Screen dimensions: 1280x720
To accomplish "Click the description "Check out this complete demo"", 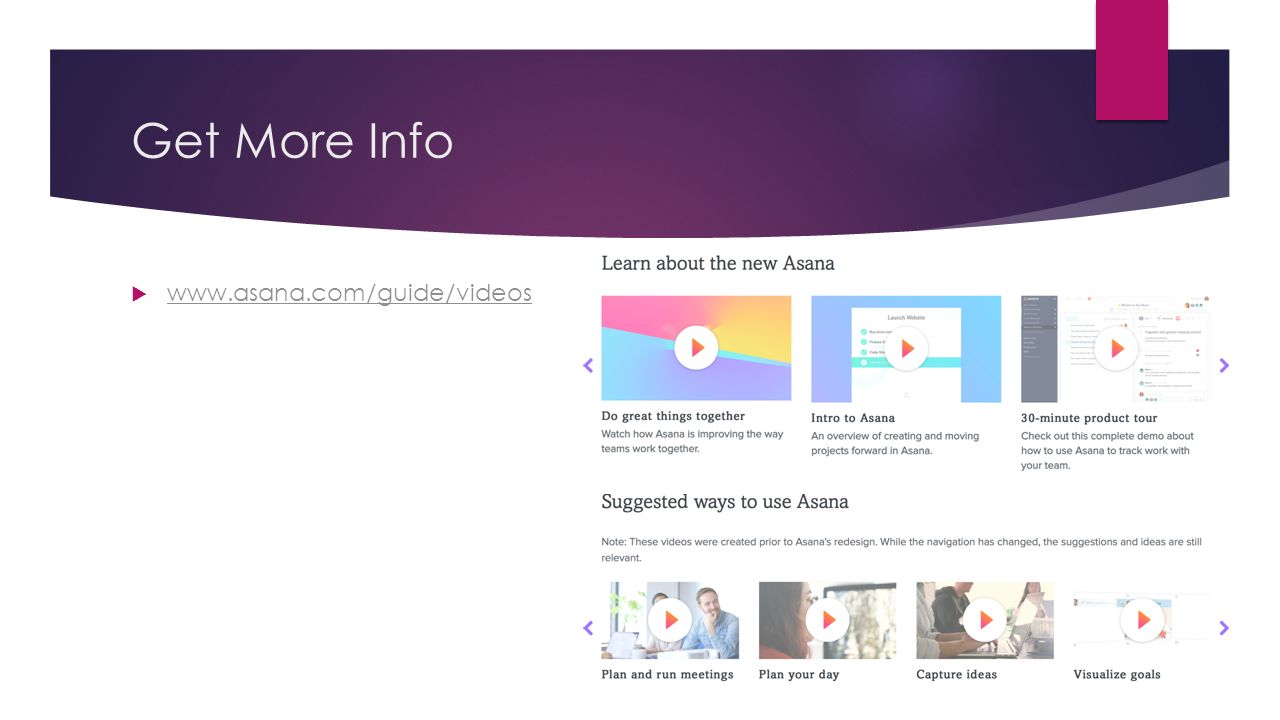I will [1107, 451].
